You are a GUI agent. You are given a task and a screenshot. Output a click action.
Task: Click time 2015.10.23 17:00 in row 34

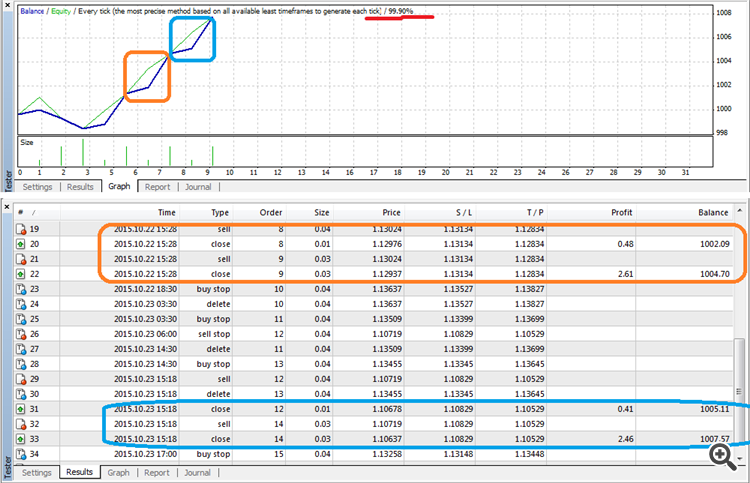tap(145, 454)
